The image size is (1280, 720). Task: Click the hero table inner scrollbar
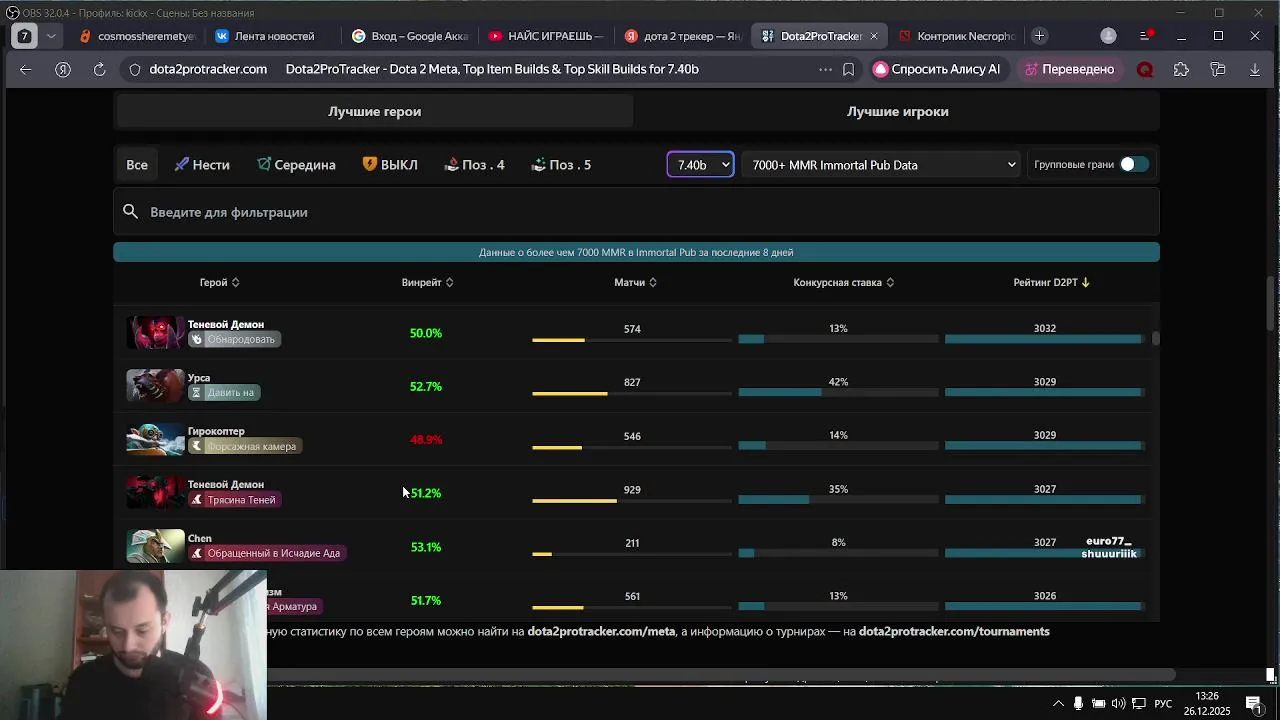point(1155,338)
